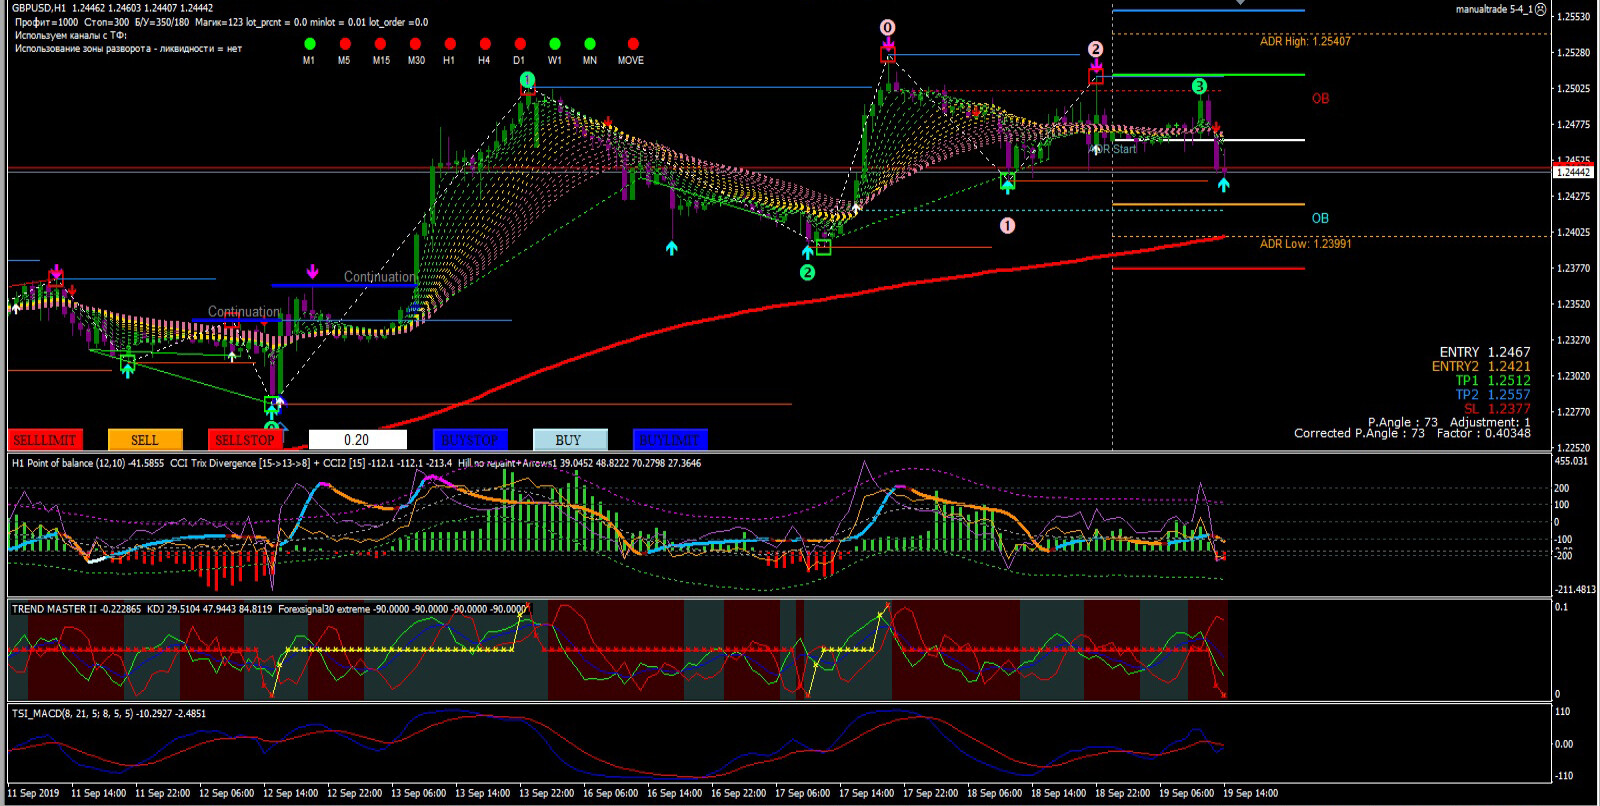
Task: Click the BUYLIMIT order button
Action: (x=670, y=439)
